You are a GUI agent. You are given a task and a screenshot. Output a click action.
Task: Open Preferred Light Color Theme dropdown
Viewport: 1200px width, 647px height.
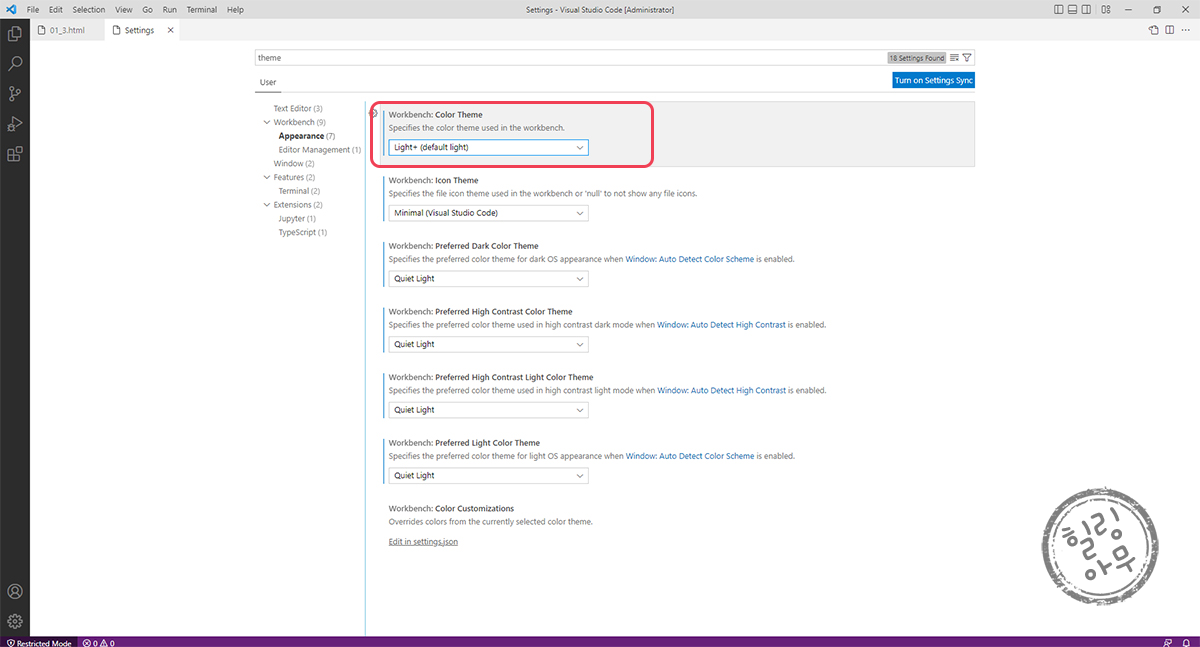(488, 476)
